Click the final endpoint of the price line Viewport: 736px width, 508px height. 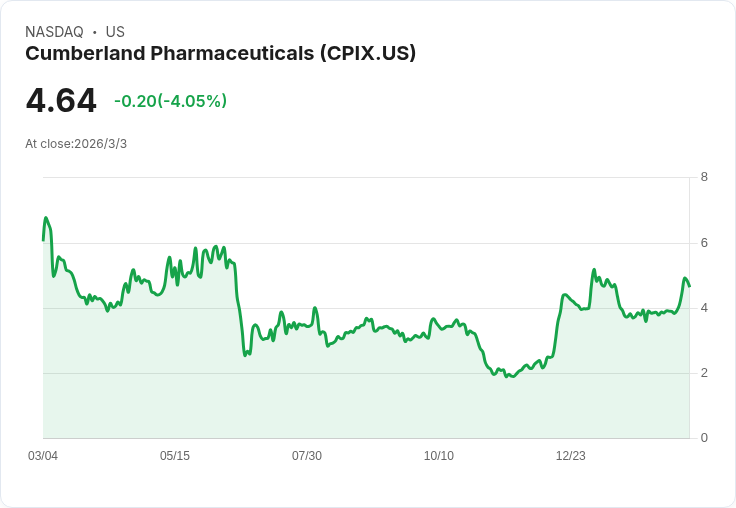(689, 287)
